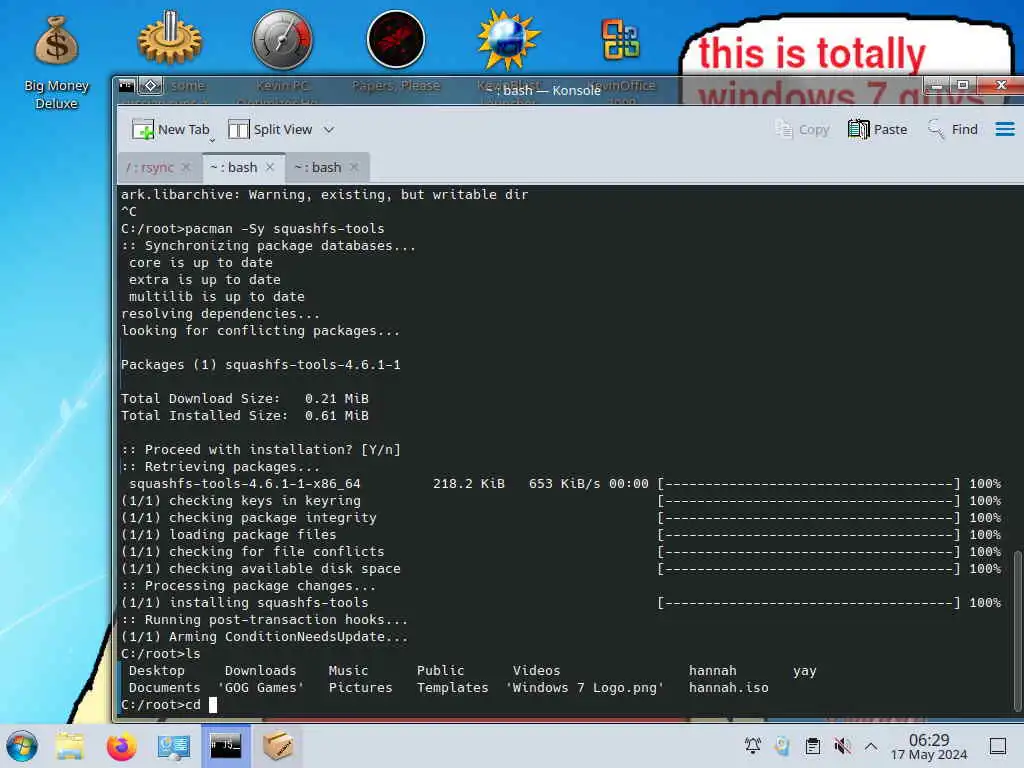This screenshot has width=1024, height=768.
Task: Click '(1/1) Arming ConditionNeedsUpdate...' line
Action: [x=264, y=636]
